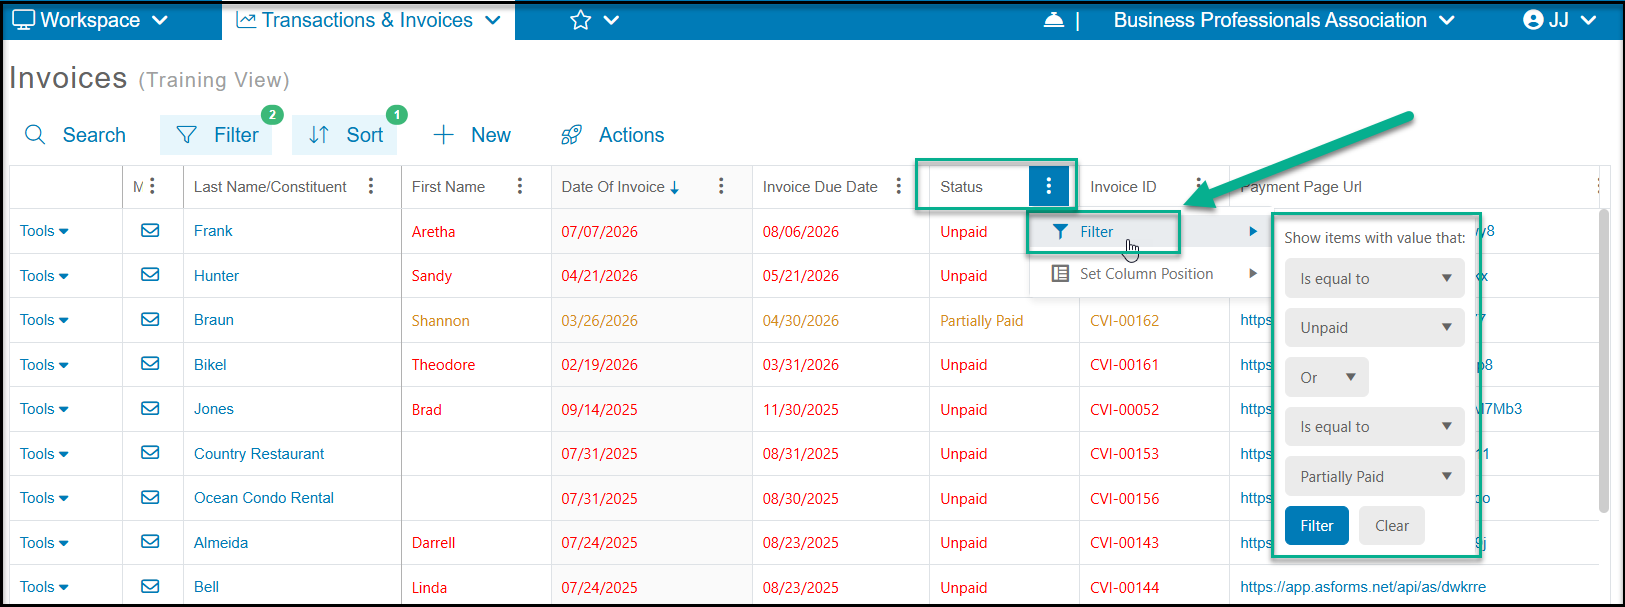Click the New toolbar button
1625x607 pixels.
pyautogui.click(x=472, y=135)
